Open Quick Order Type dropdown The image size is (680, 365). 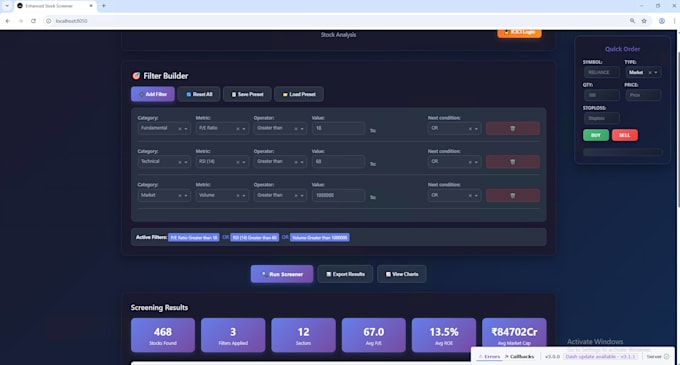pos(643,72)
